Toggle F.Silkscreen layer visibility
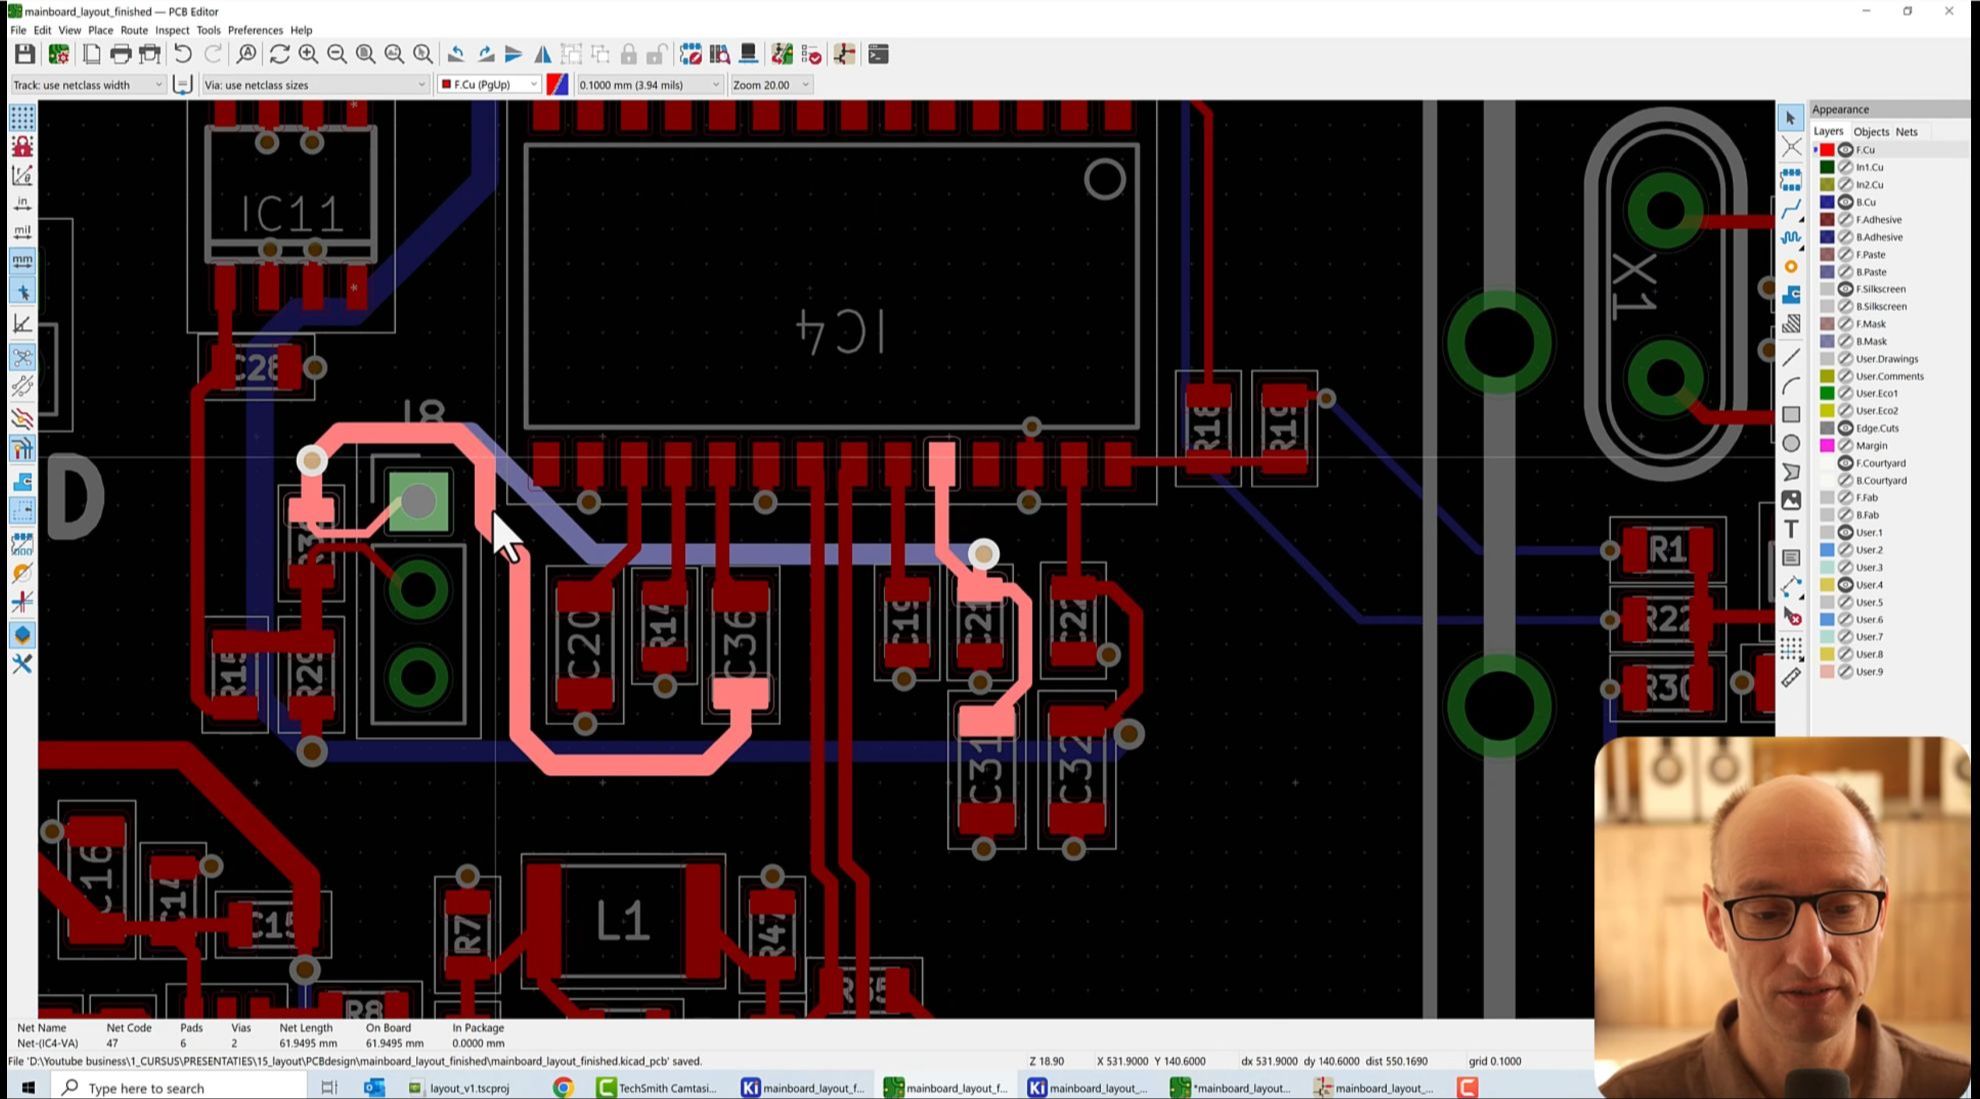 point(1845,289)
